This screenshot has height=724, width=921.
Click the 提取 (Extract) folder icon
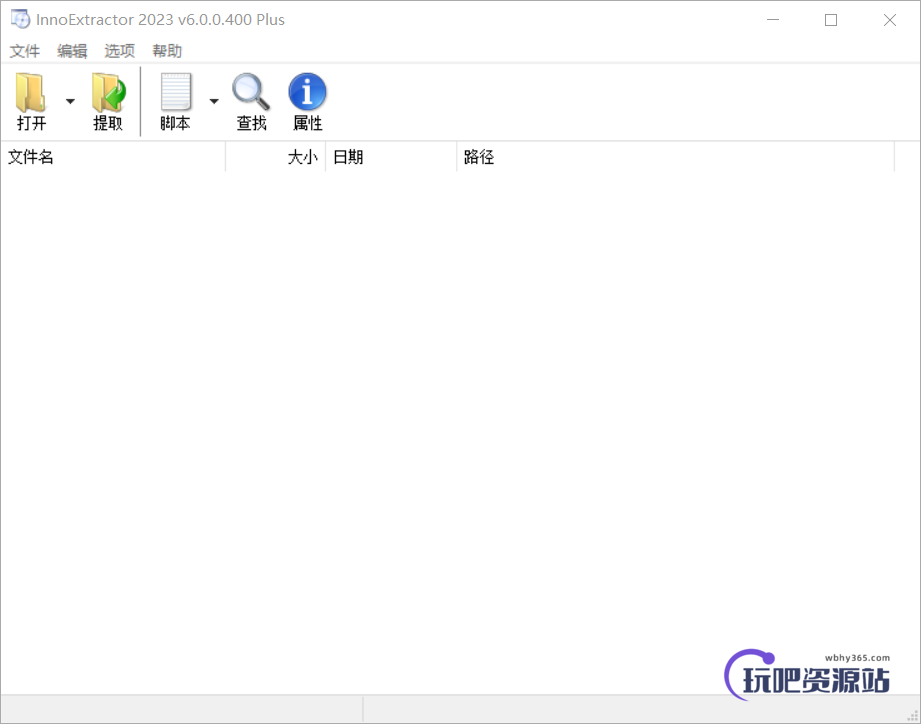(108, 92)
